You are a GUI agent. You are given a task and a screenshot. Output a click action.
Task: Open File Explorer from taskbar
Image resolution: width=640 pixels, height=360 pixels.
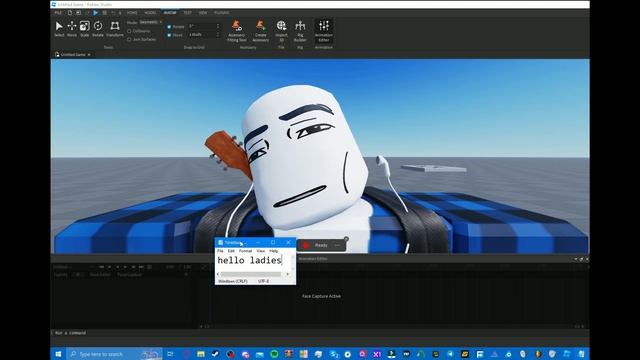(200, 354)
